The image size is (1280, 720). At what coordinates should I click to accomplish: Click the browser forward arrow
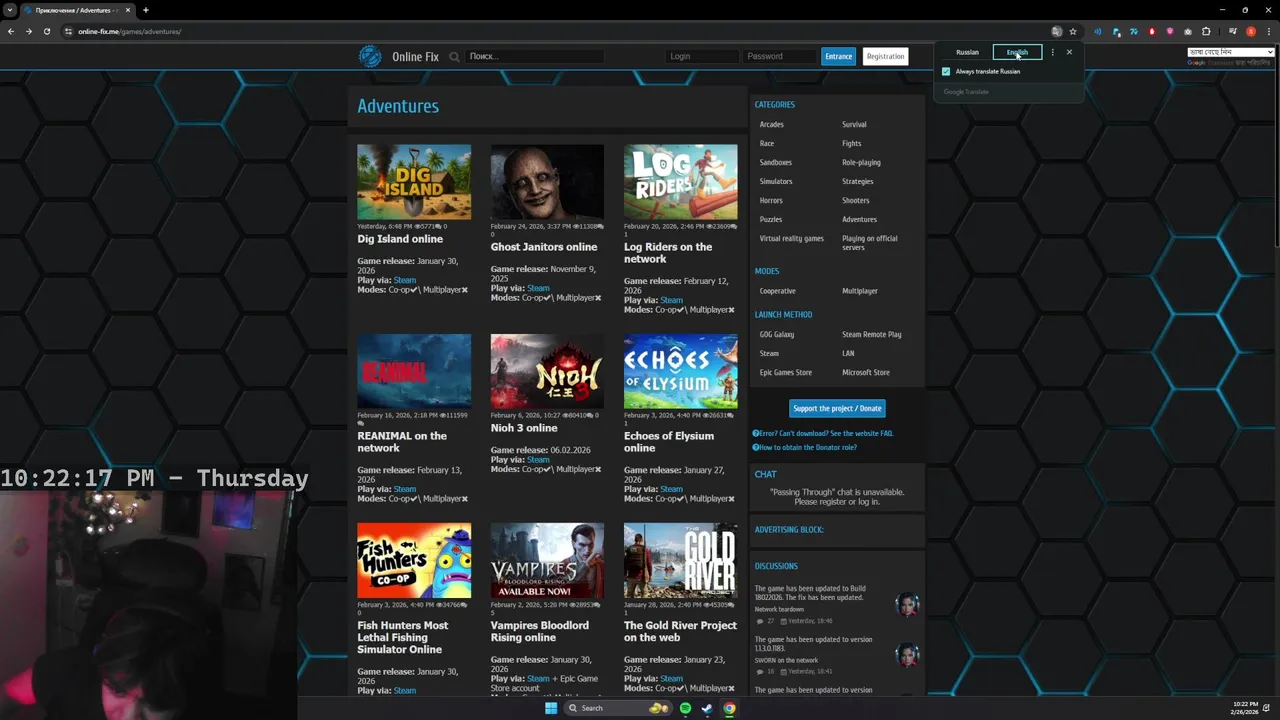pyautogui.click(x=28, y=31)
